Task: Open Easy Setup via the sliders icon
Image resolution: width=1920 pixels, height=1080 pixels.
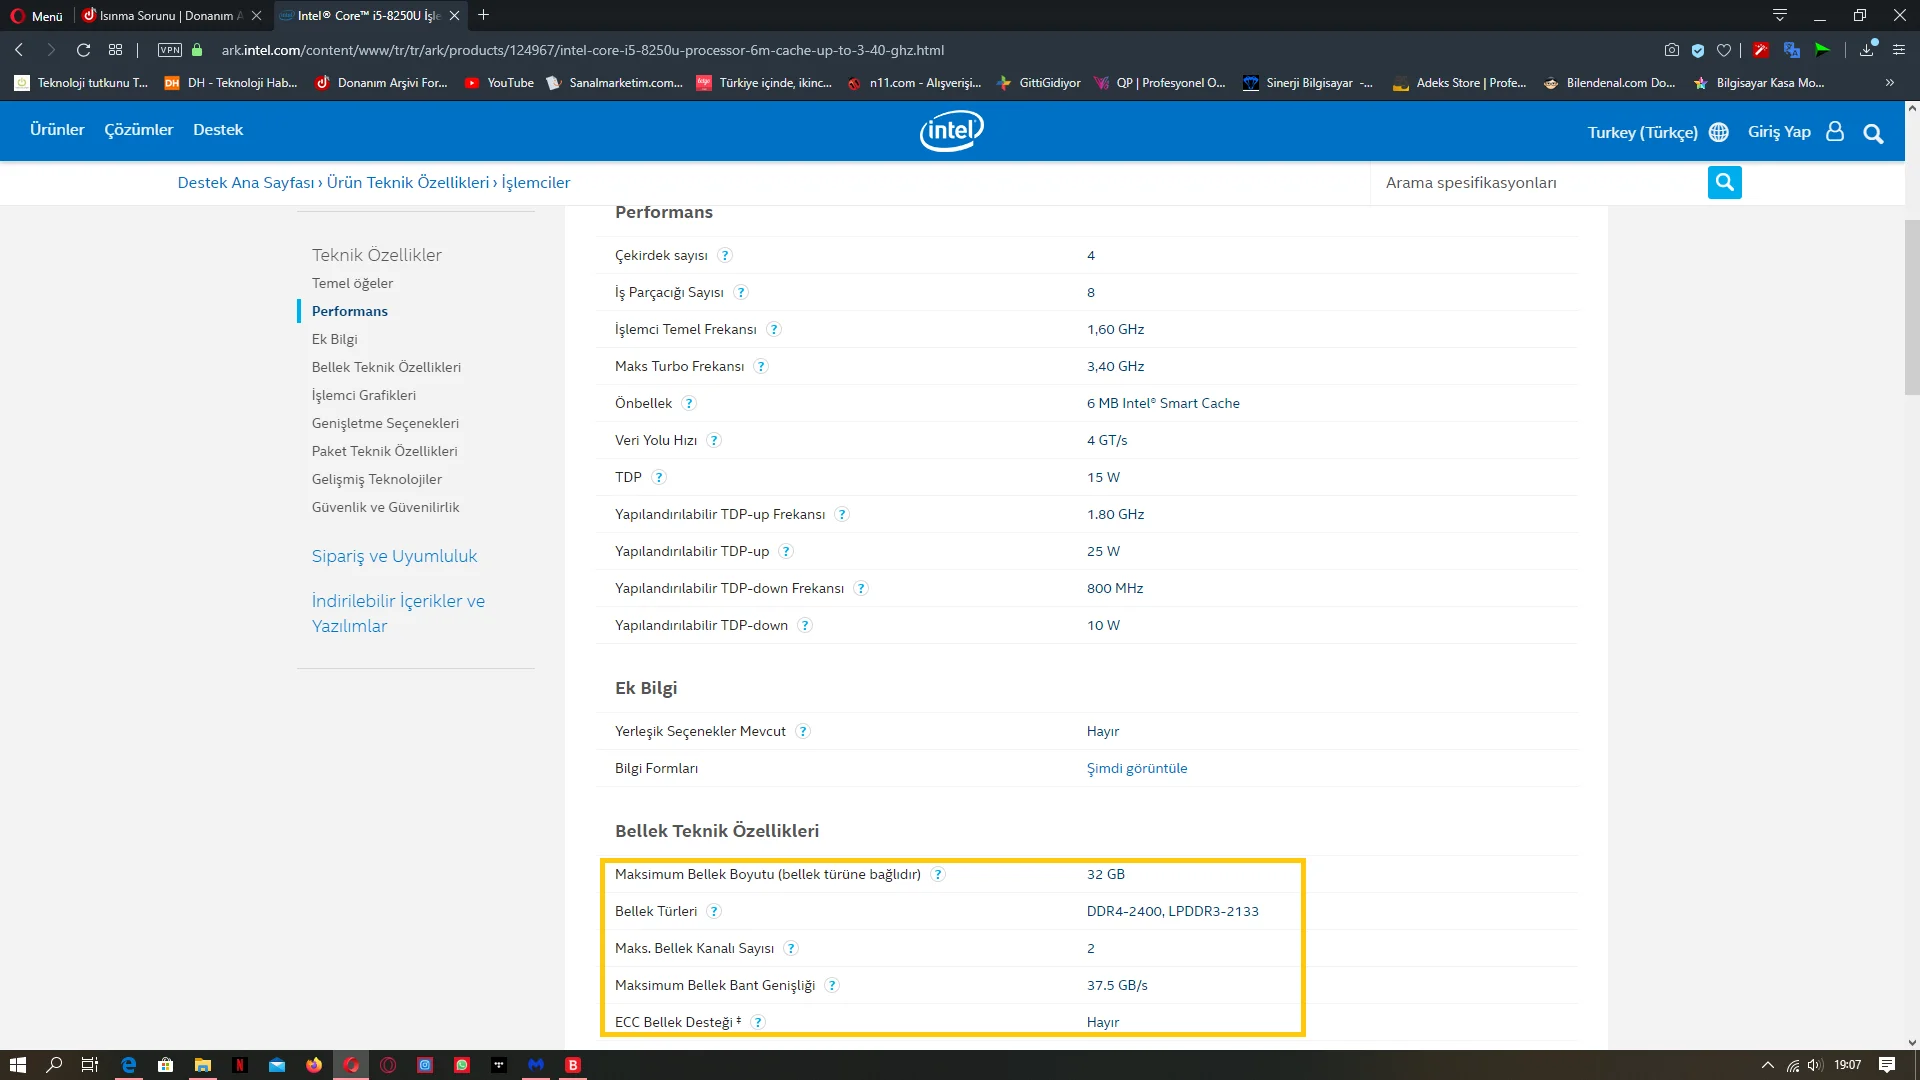Action: point(1899,50)
